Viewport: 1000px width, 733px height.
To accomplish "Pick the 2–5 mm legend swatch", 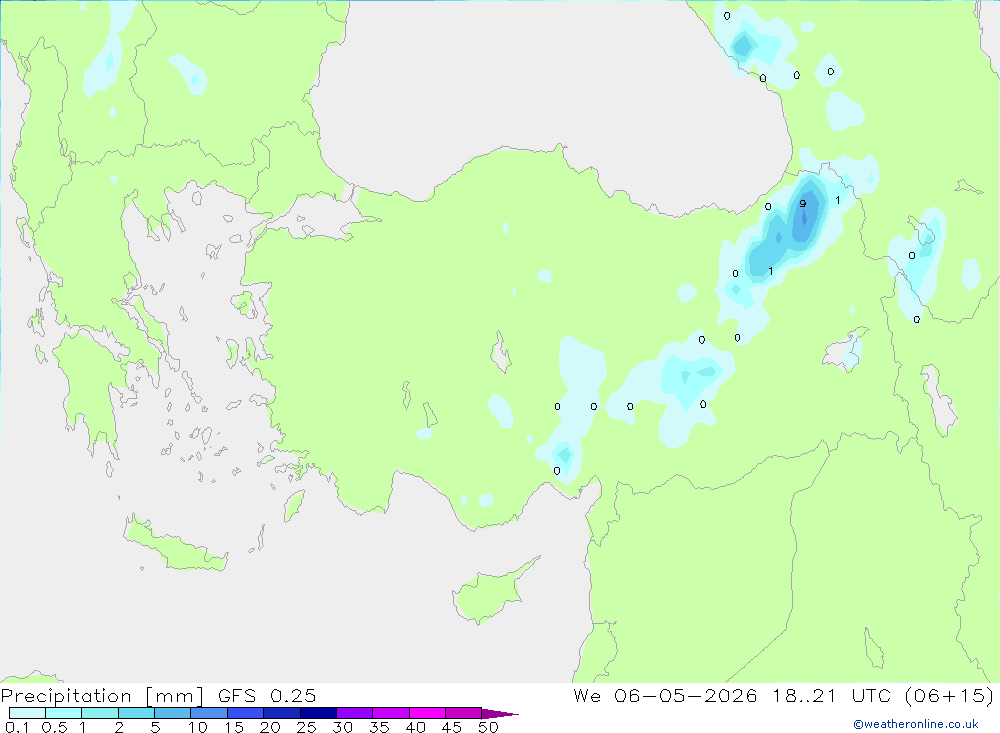I will pyautogui.click(x=136, y=713).
